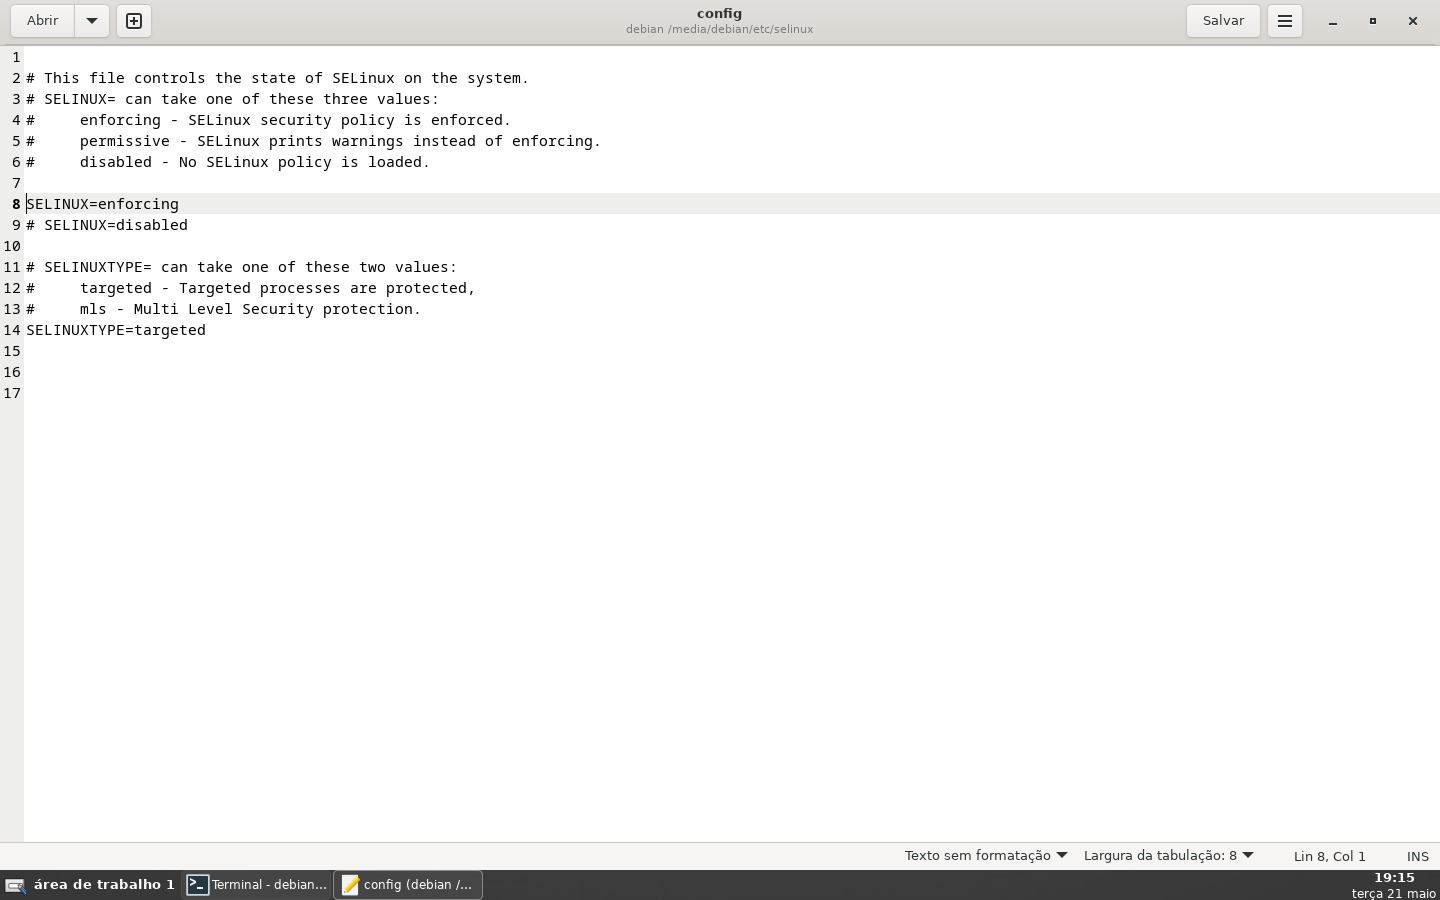Viewport: 1440px width, 900px height.
Task: Click the 'permissive - SELinux prints warnings' line
Action: [x=313, y=141]
